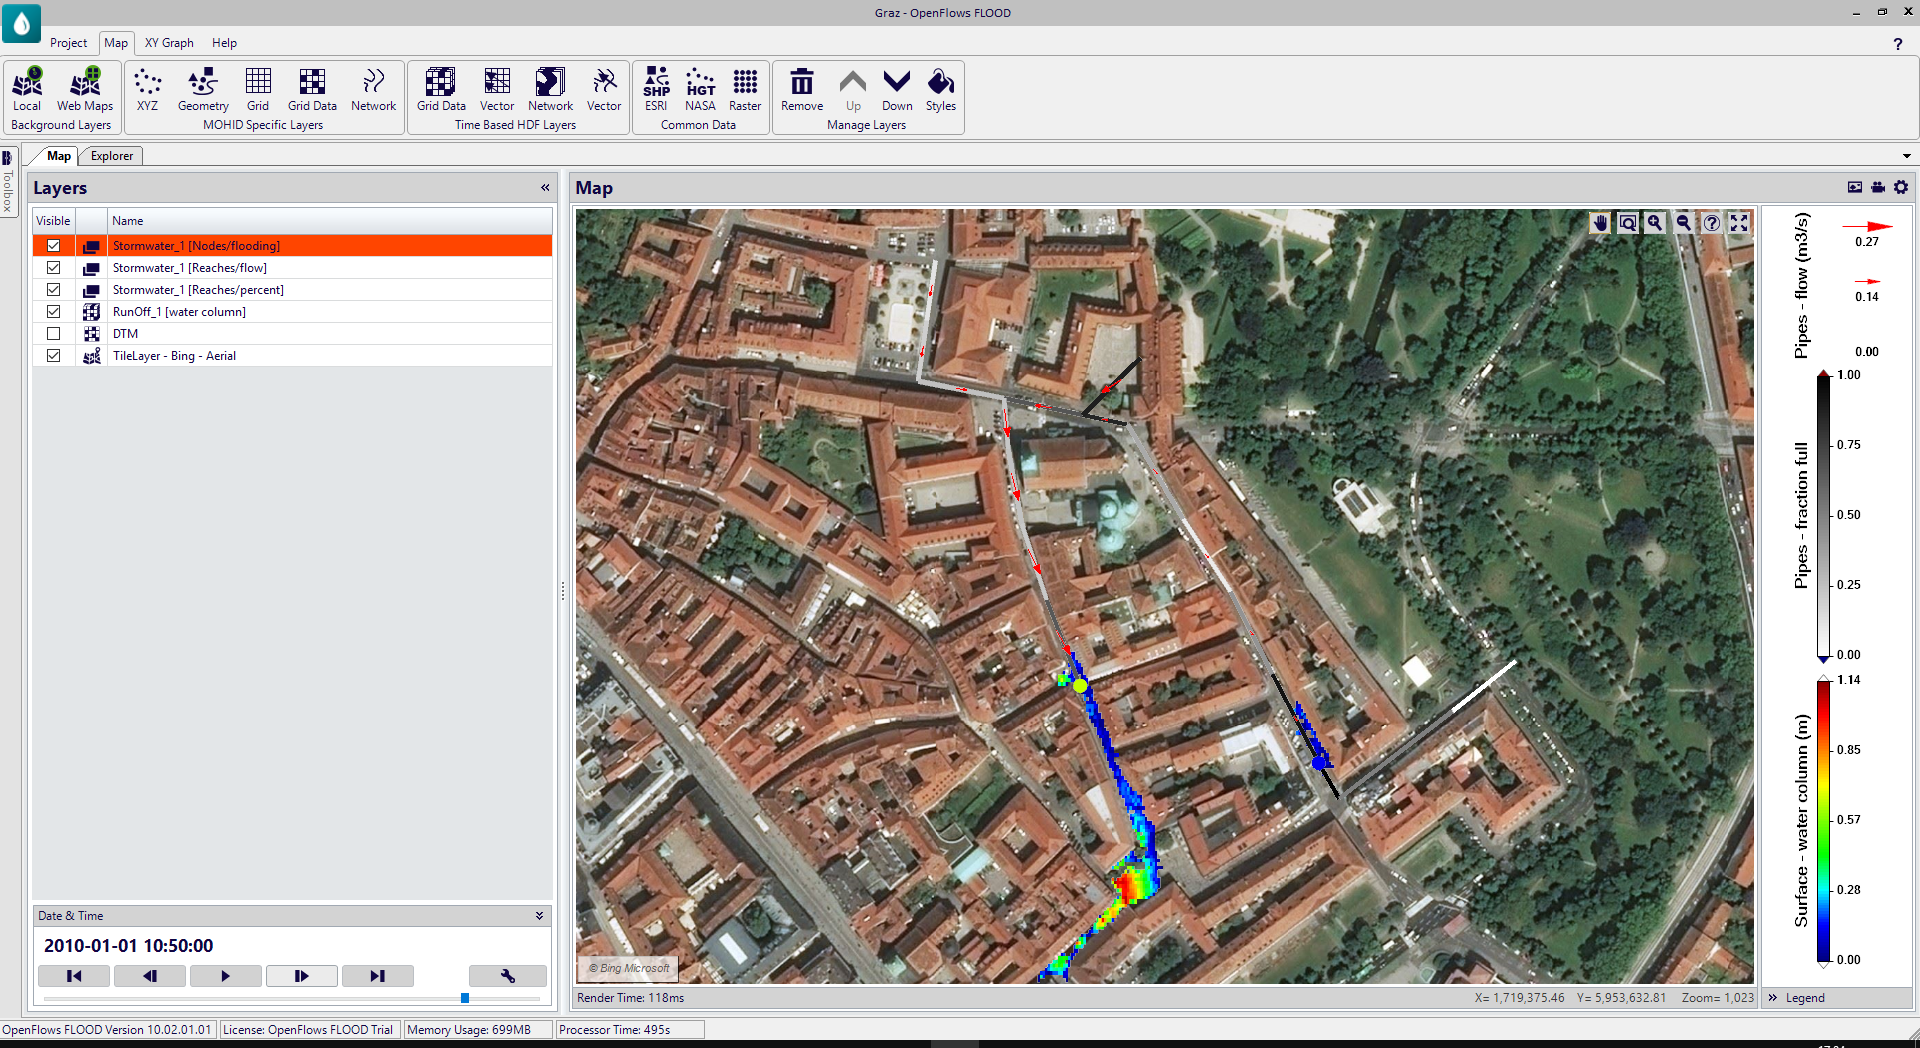Collapse the Legend panel

coord(1773,998)
